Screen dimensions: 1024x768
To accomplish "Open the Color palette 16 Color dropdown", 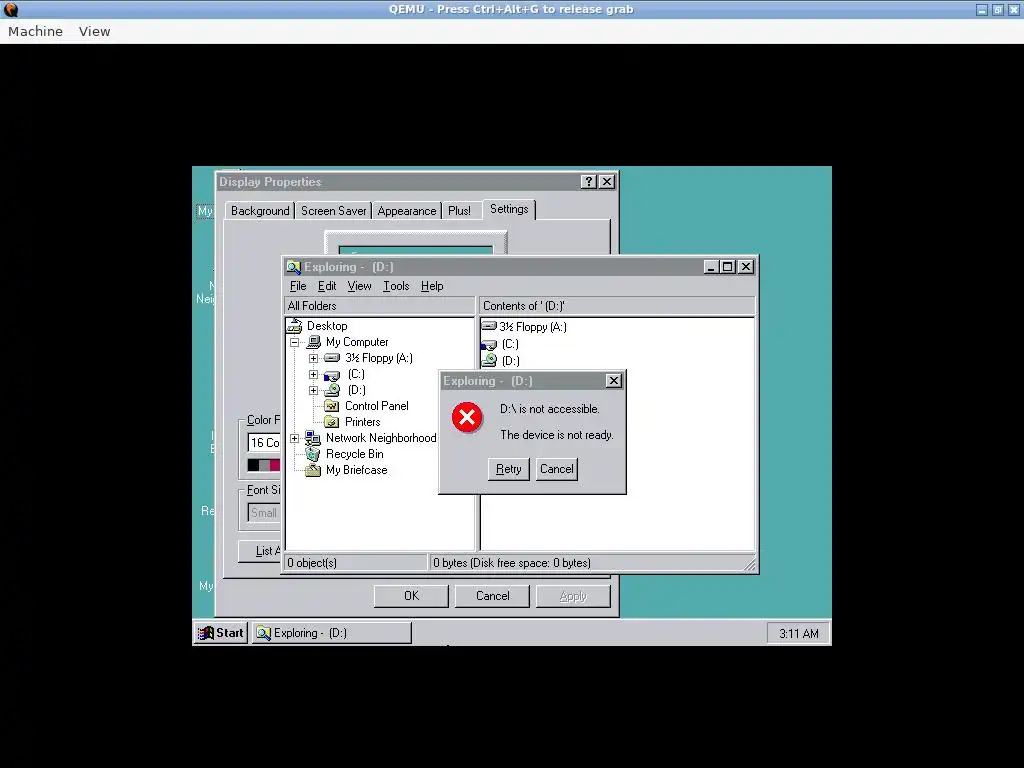I will [264, 443].
